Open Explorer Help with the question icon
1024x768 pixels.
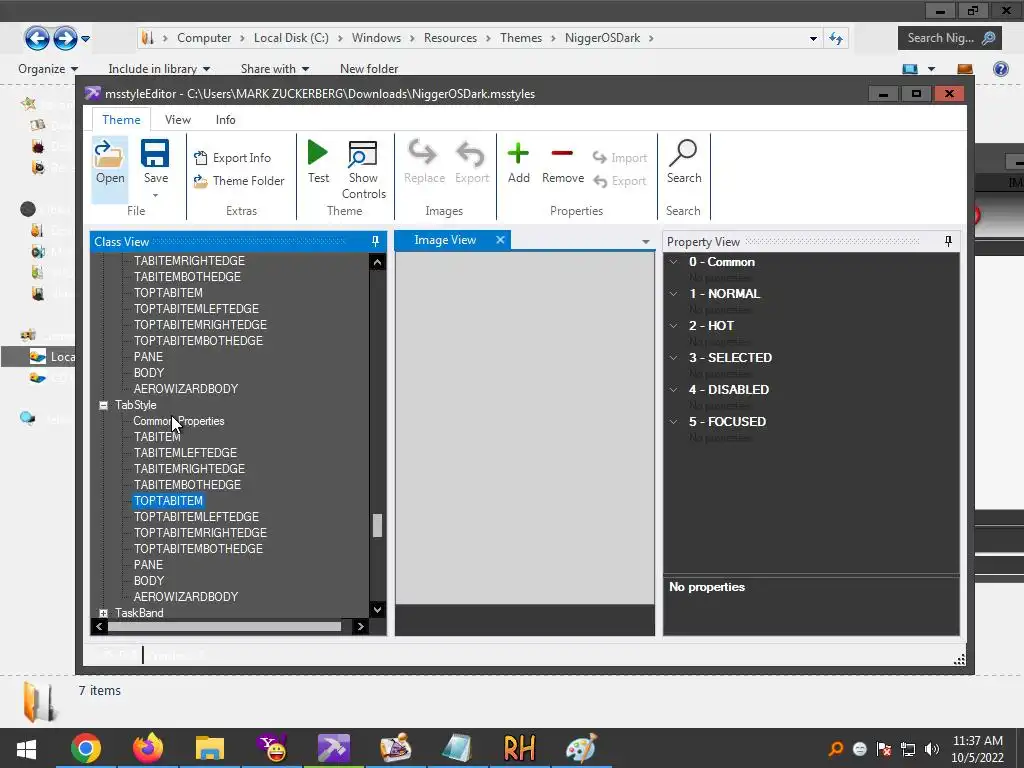pyautogui.click(x=1000, y=69)
